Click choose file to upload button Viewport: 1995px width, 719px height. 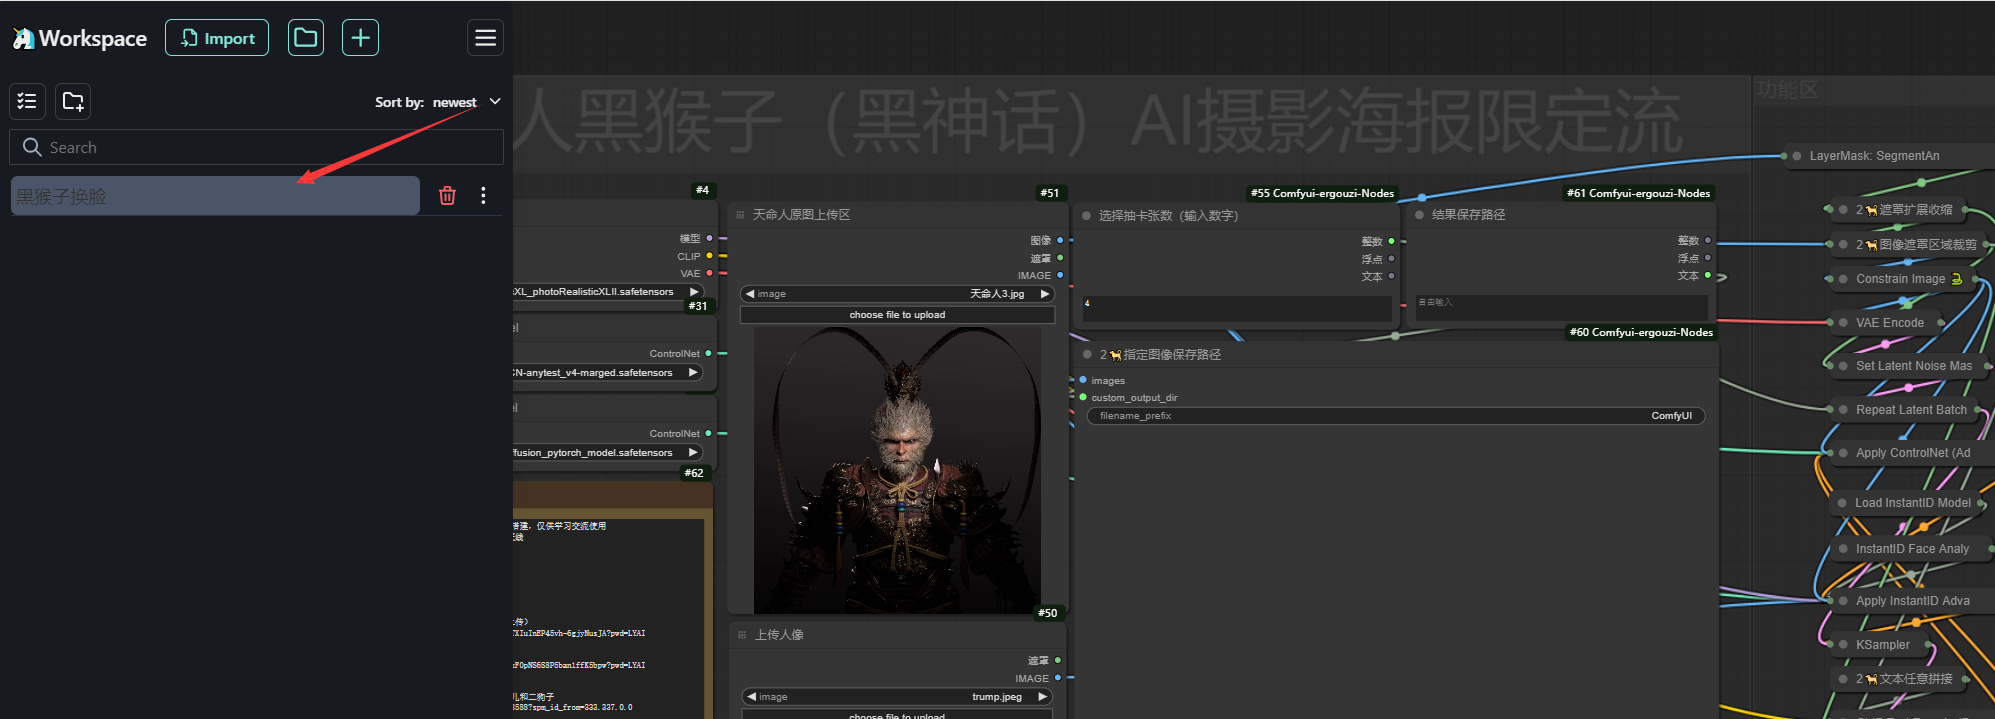coord(897,315)
